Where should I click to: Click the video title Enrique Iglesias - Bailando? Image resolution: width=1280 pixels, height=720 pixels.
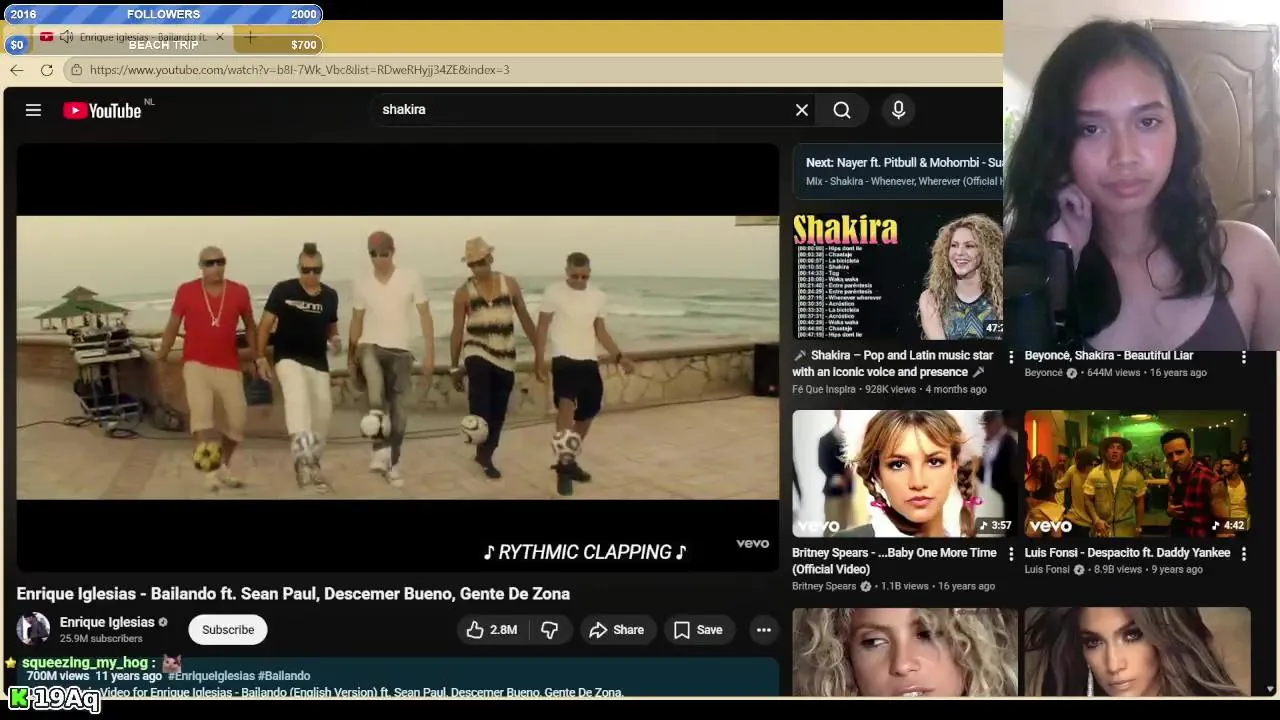pyautogui.click(x=293, y=594)
